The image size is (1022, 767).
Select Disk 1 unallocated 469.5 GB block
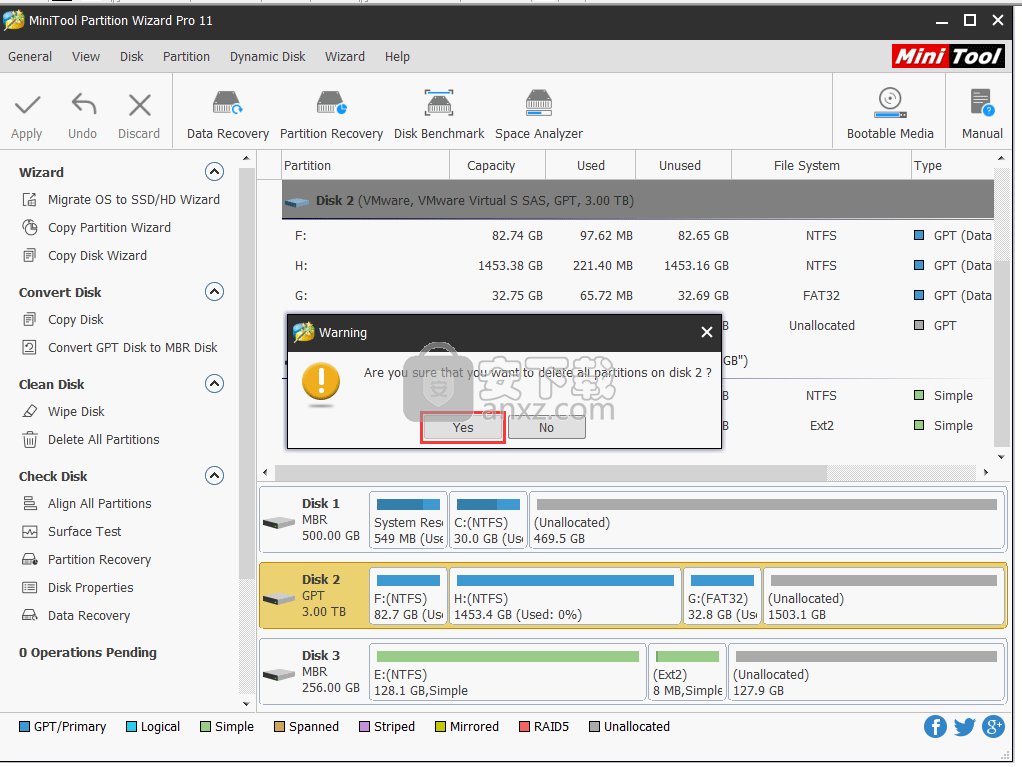tap(766, 520)
